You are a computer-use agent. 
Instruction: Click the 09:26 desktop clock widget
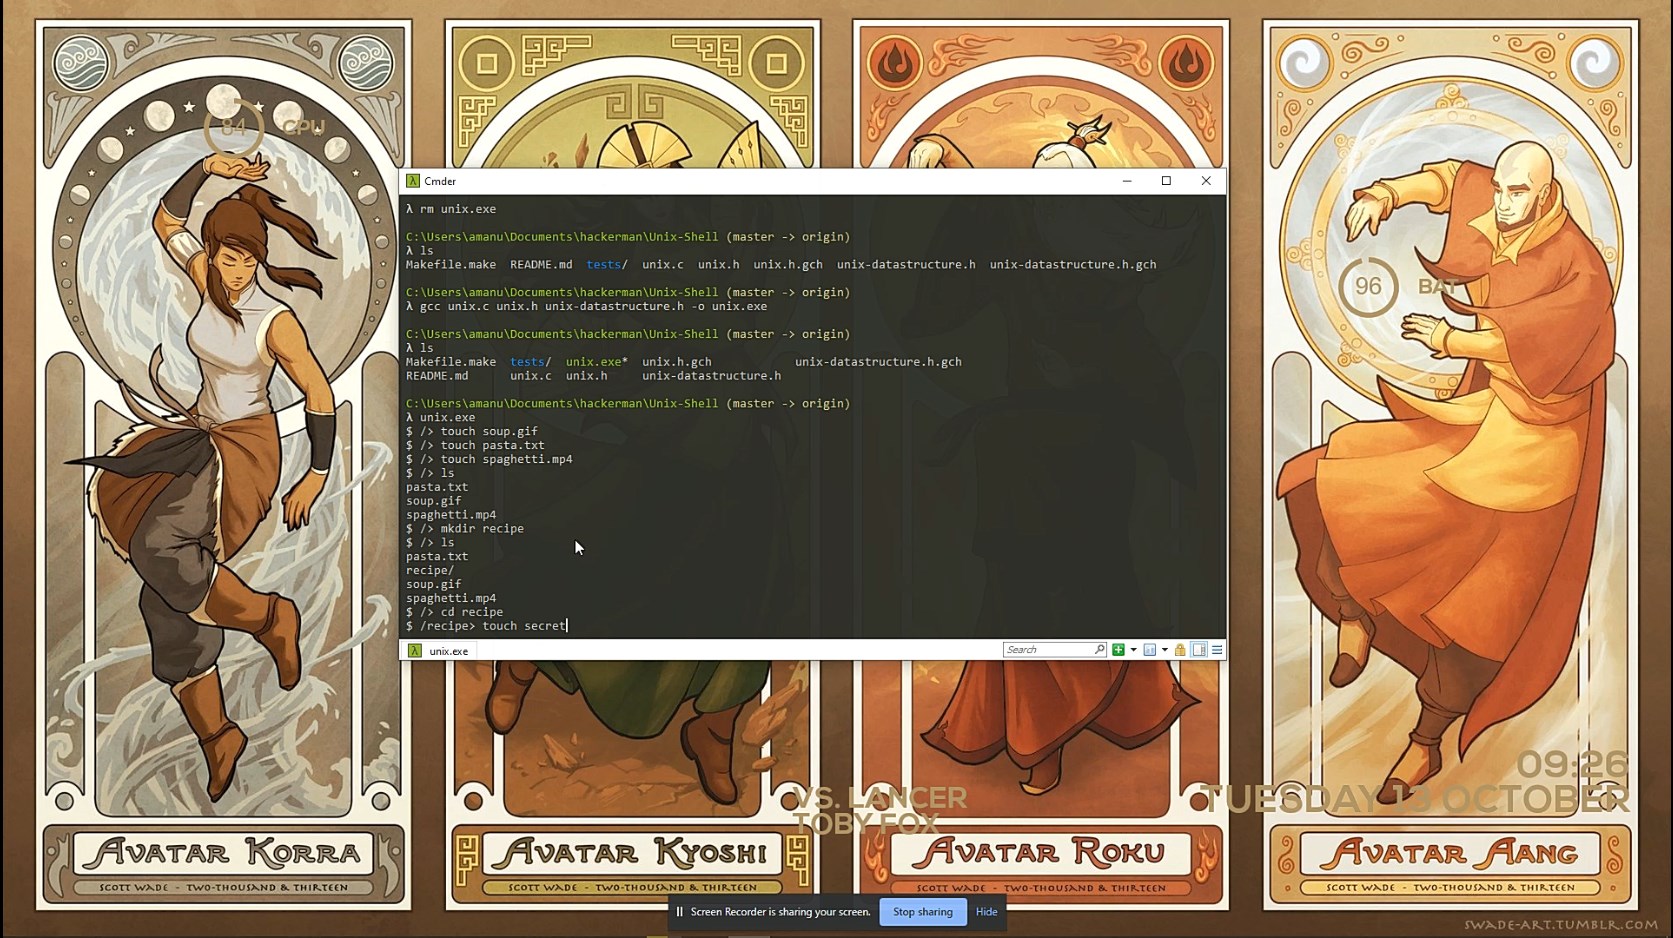point(1573,765)
